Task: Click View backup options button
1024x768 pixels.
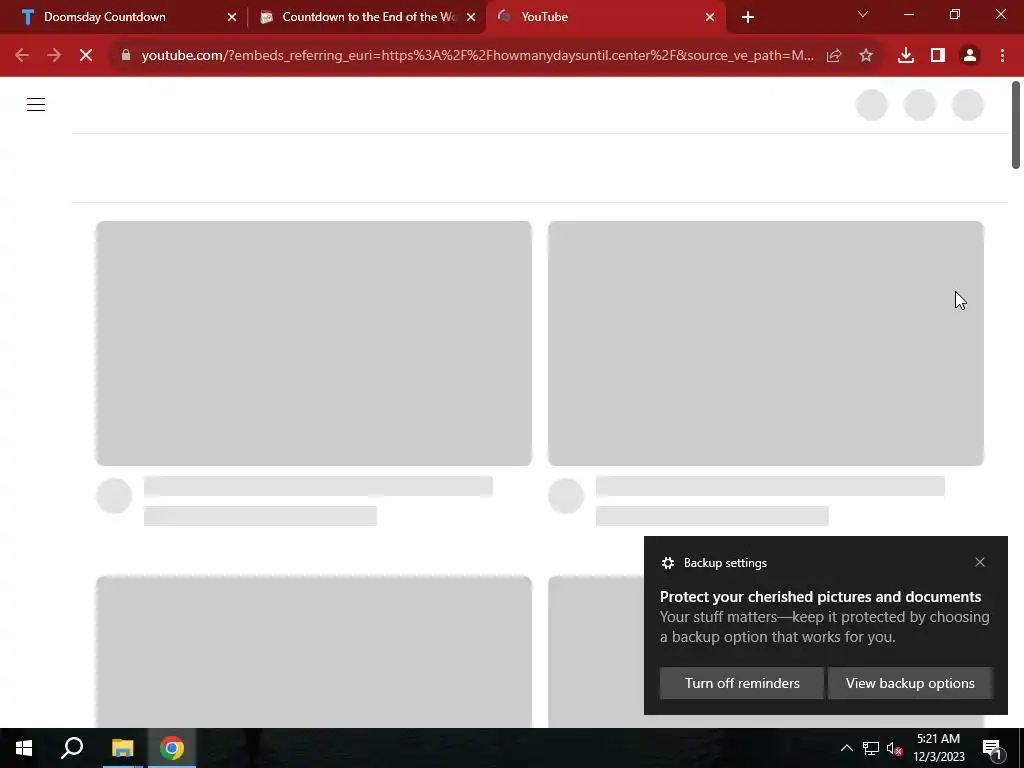Action: click(x=910, y=683)
